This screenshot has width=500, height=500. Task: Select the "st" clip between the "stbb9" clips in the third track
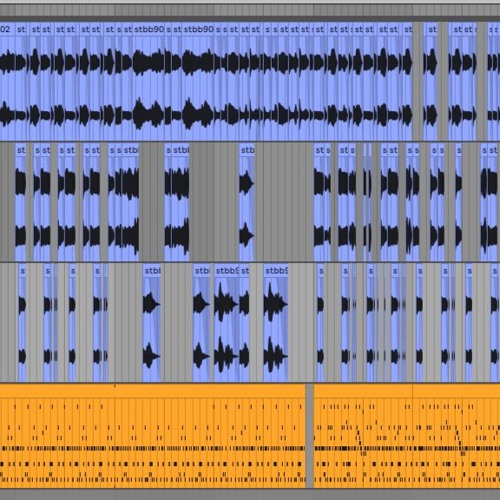click(x=244, y=323)
